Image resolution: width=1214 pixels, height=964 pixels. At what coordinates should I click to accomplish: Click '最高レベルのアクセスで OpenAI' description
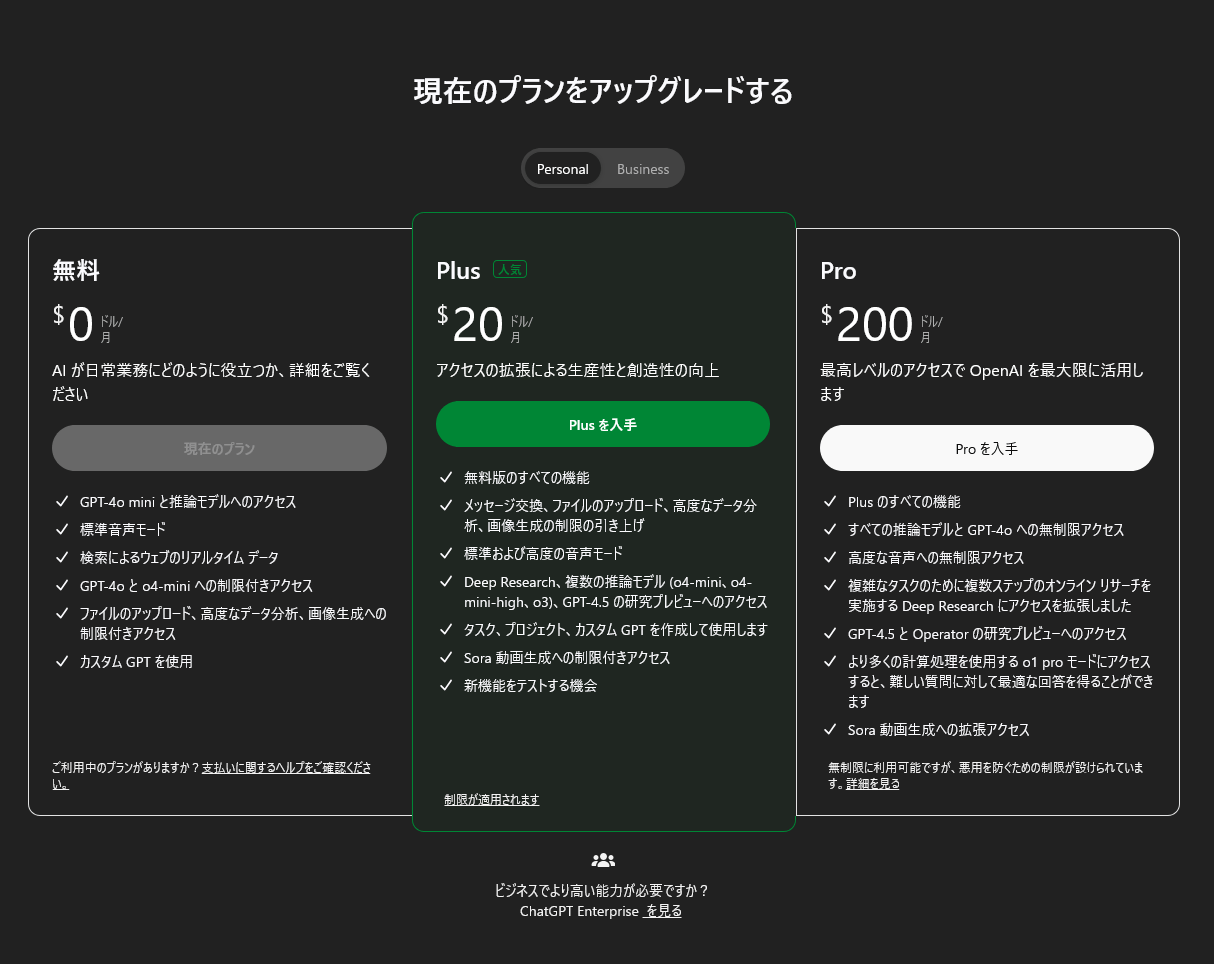pyautogui.click(x=982, y=382)
